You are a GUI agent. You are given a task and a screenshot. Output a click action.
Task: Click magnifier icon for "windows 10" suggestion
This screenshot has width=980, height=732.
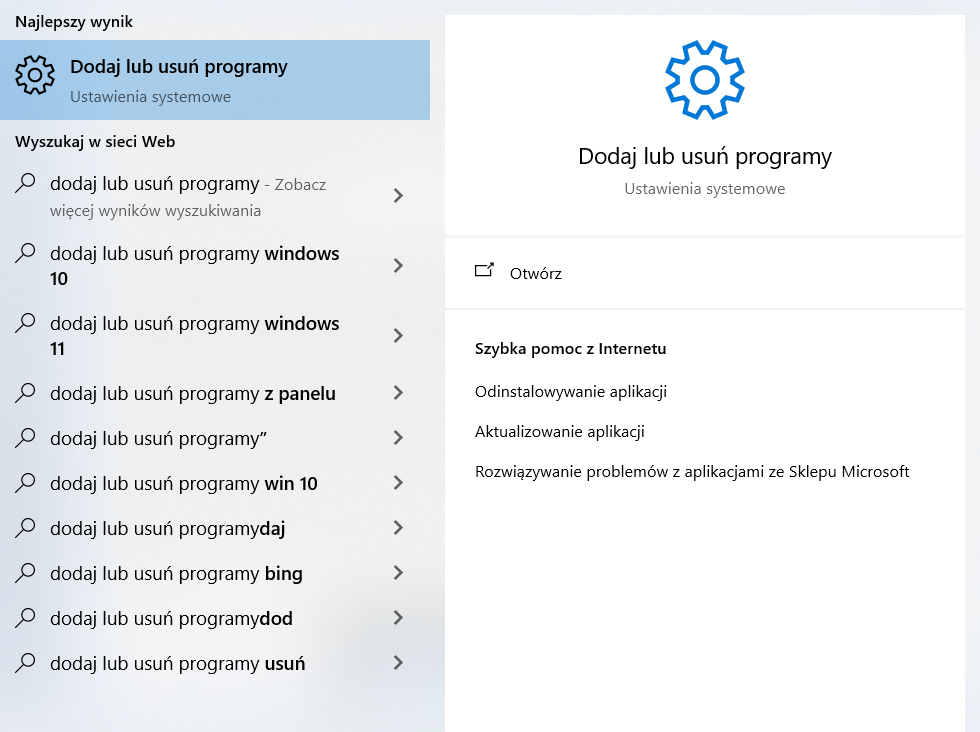tap(27, 253)
